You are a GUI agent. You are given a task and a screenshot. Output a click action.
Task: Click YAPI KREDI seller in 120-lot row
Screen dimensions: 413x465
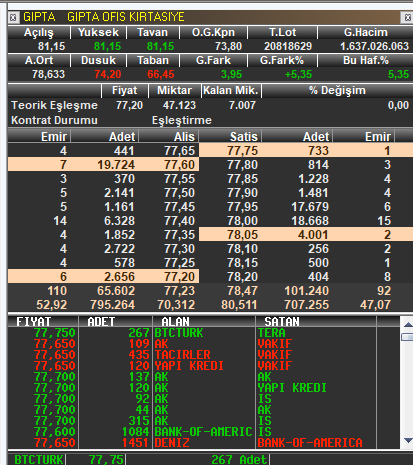(292, 388)
